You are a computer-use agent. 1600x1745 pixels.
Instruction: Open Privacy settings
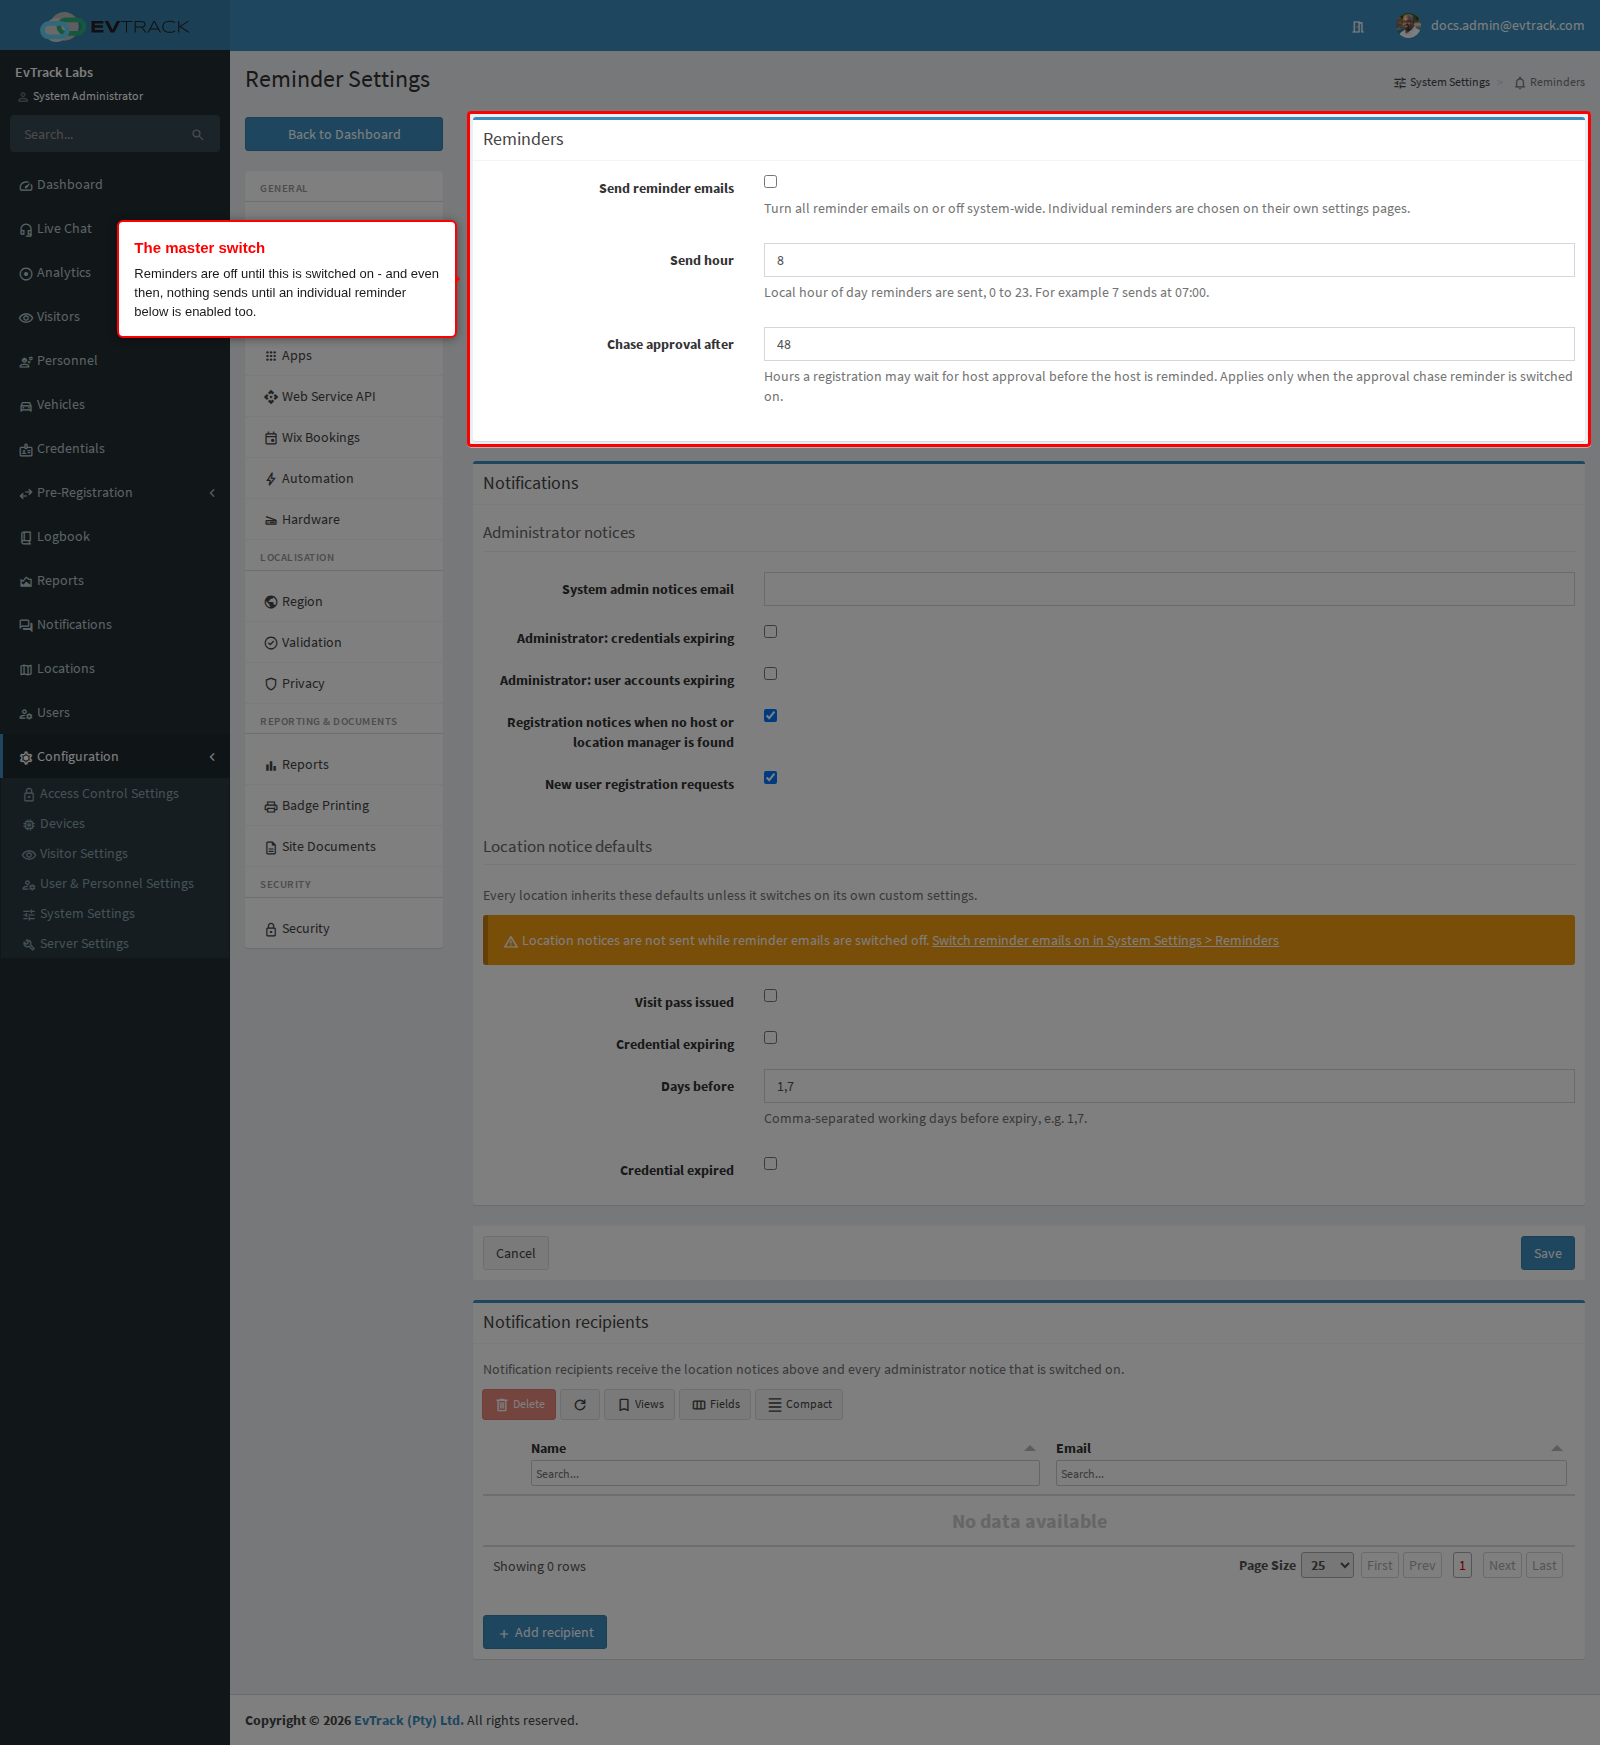tap(344, 683)
